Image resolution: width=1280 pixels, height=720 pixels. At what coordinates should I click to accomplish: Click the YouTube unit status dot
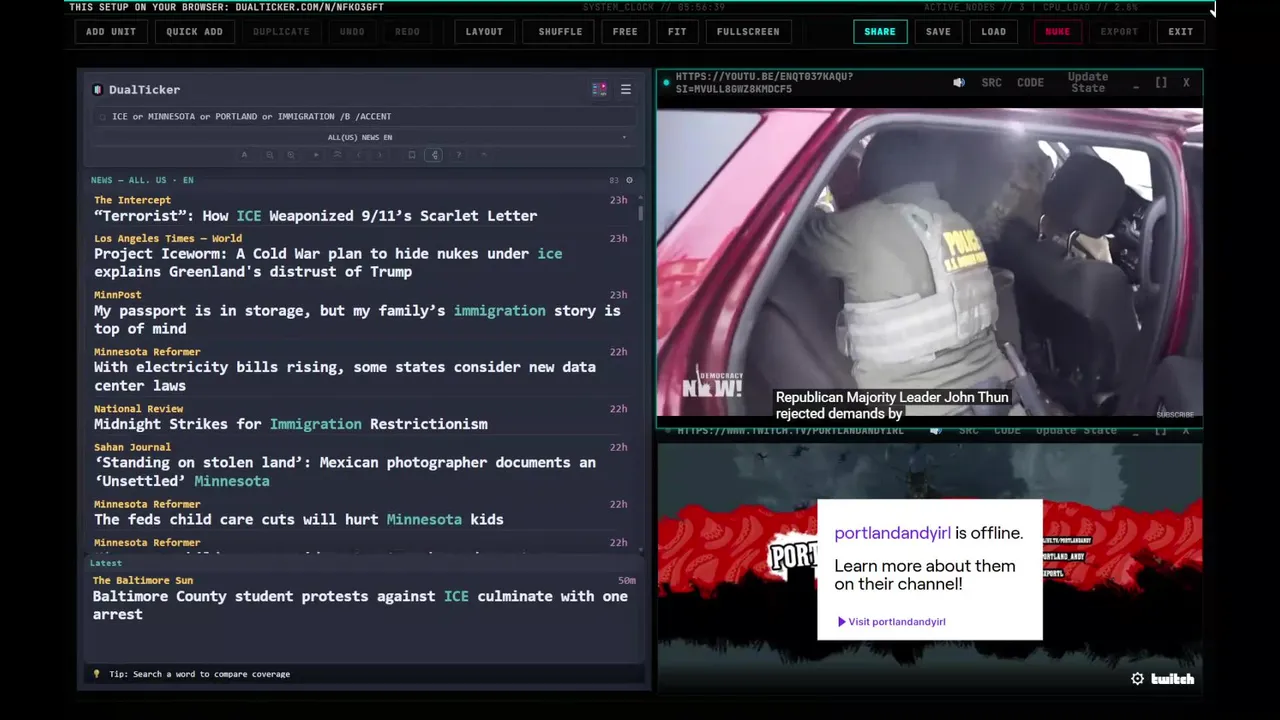666,83
